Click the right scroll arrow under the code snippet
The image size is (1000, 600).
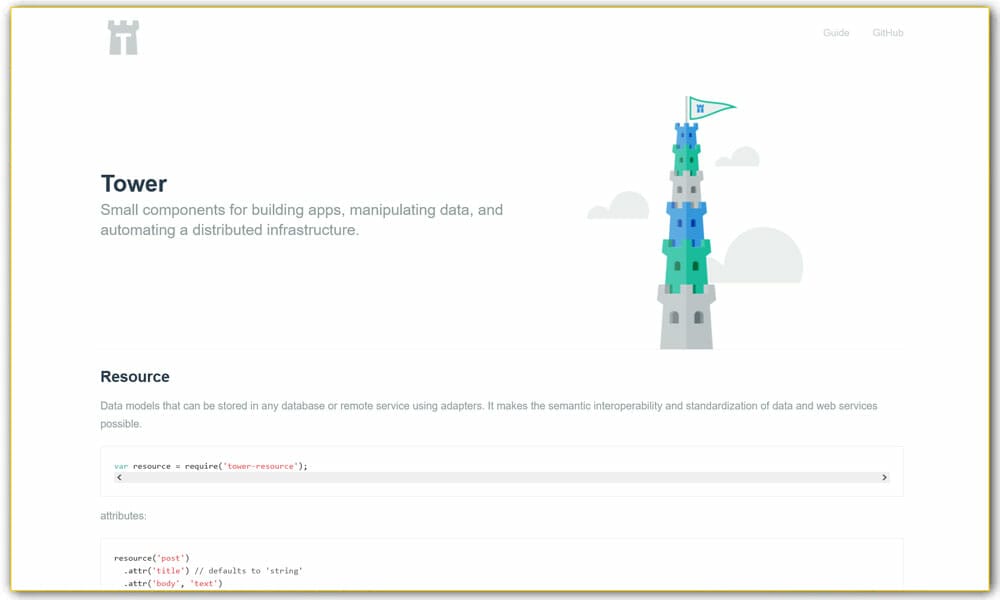coord(884,477)
